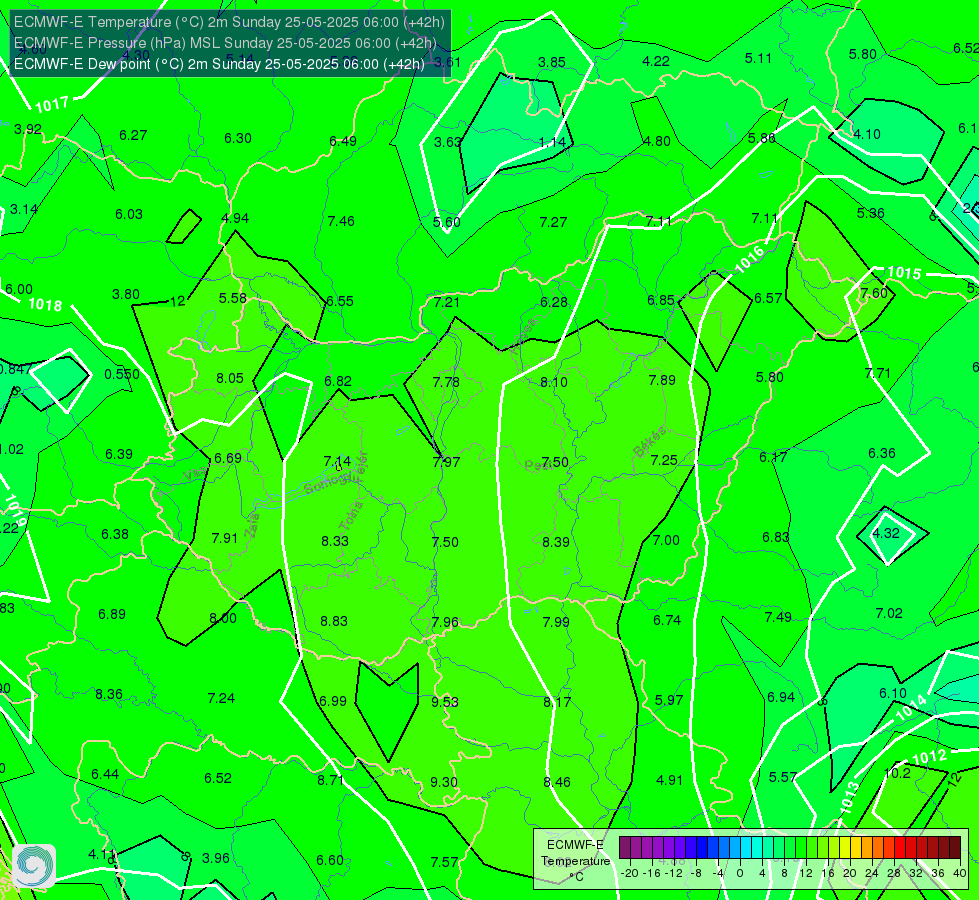Click the isobar label '1017'
The height and width of the screenshot is (900, 979).
52,104
